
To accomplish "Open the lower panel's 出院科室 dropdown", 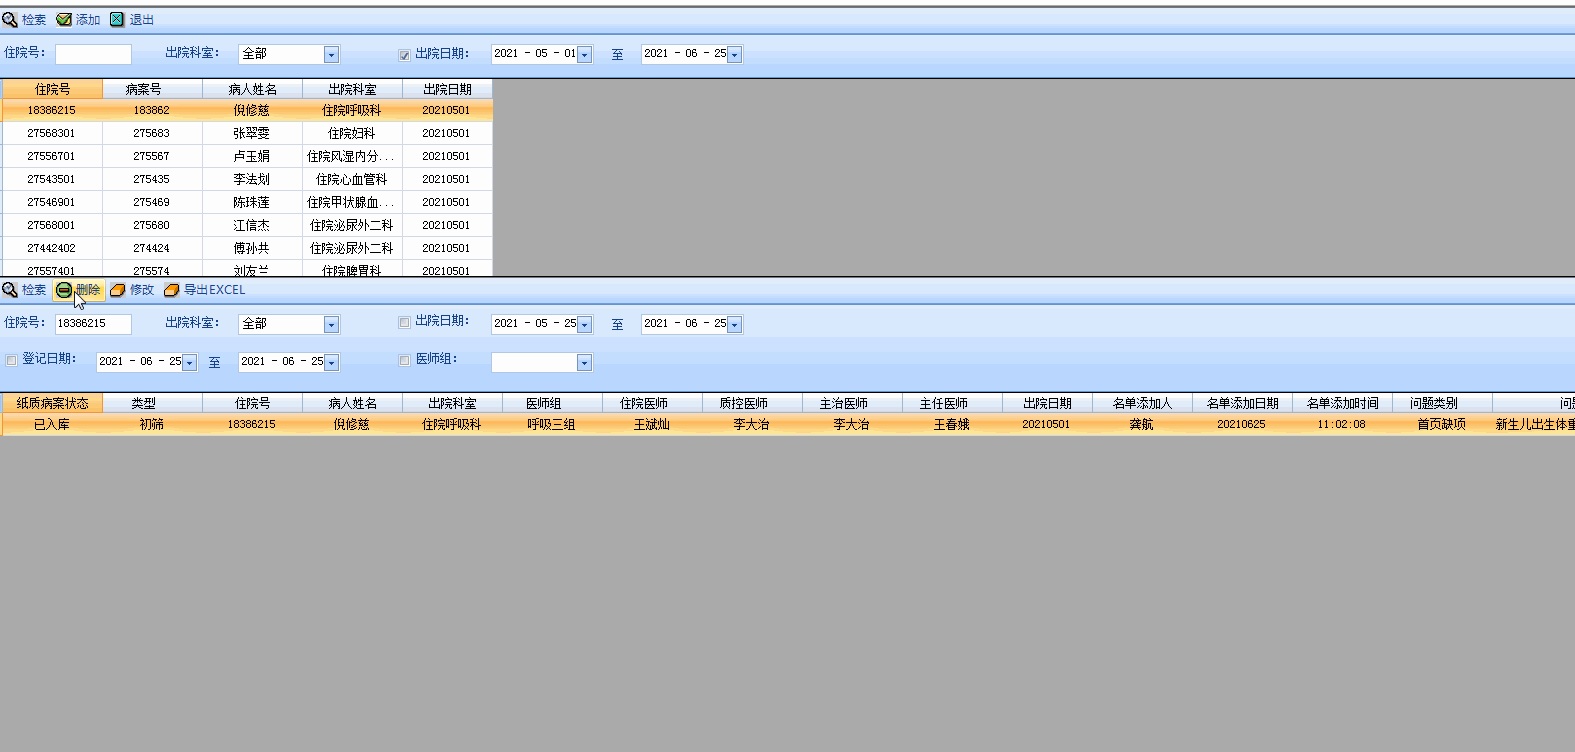I will tap(331, 325).
